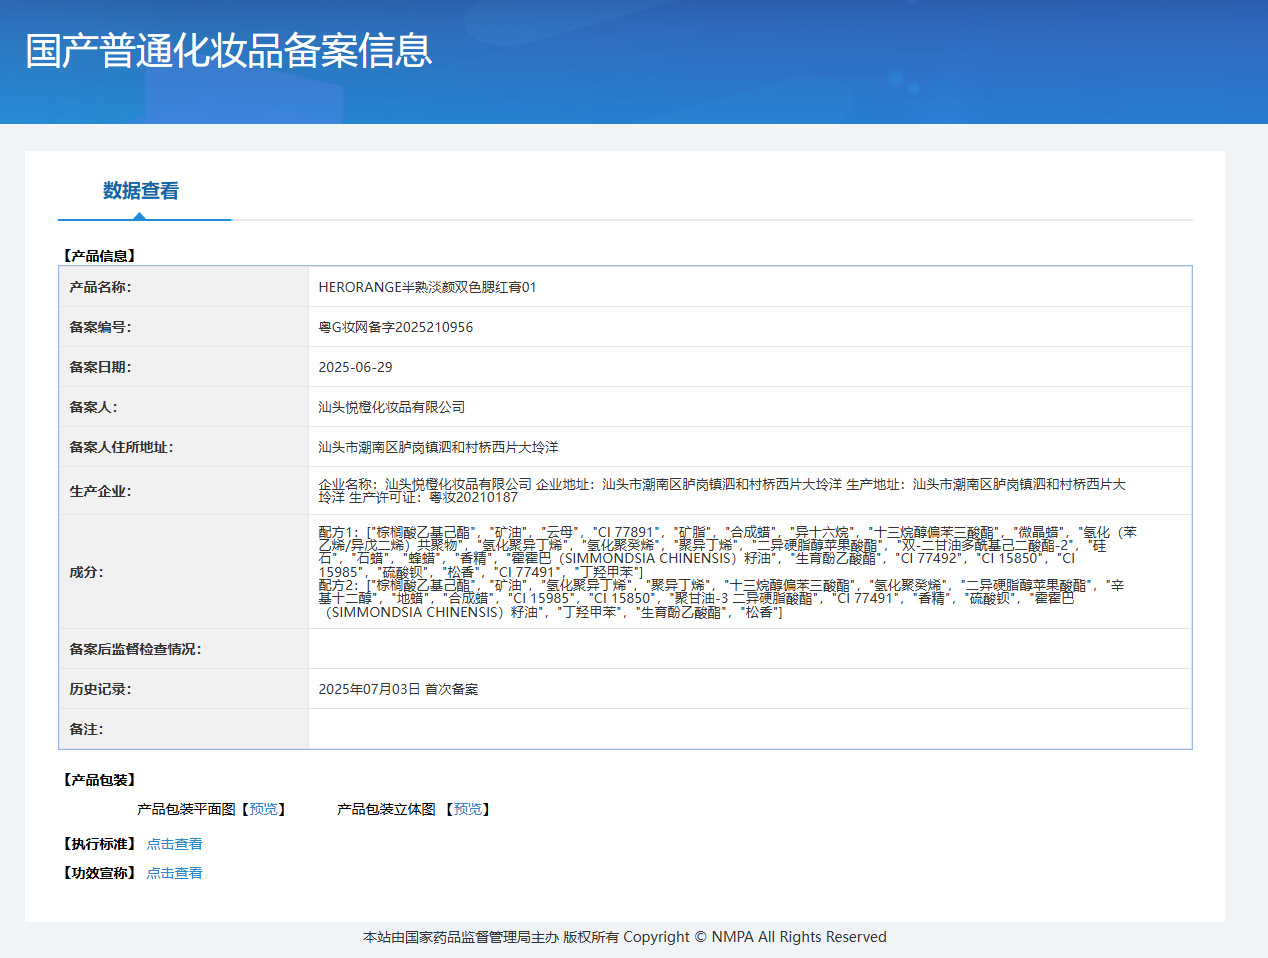Select the filing date 2025-06-29
Viewport: 1268px width, 958px height.
(x=355, y=367)
